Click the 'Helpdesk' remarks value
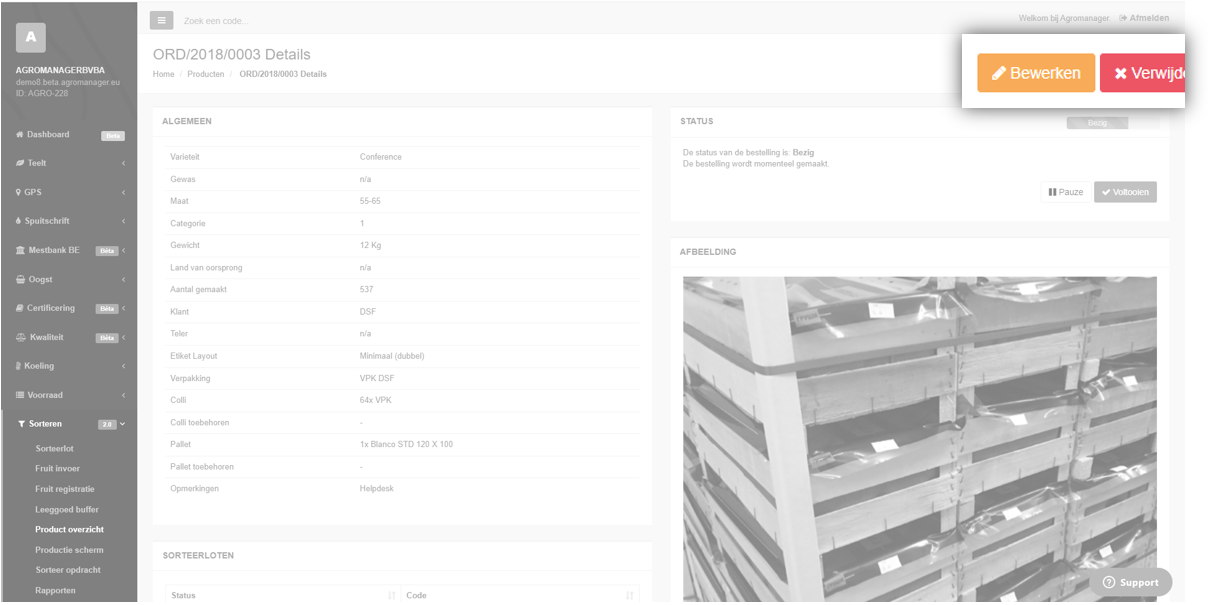1232x605 pixels. pyautogui.click(x=377, y=488)
